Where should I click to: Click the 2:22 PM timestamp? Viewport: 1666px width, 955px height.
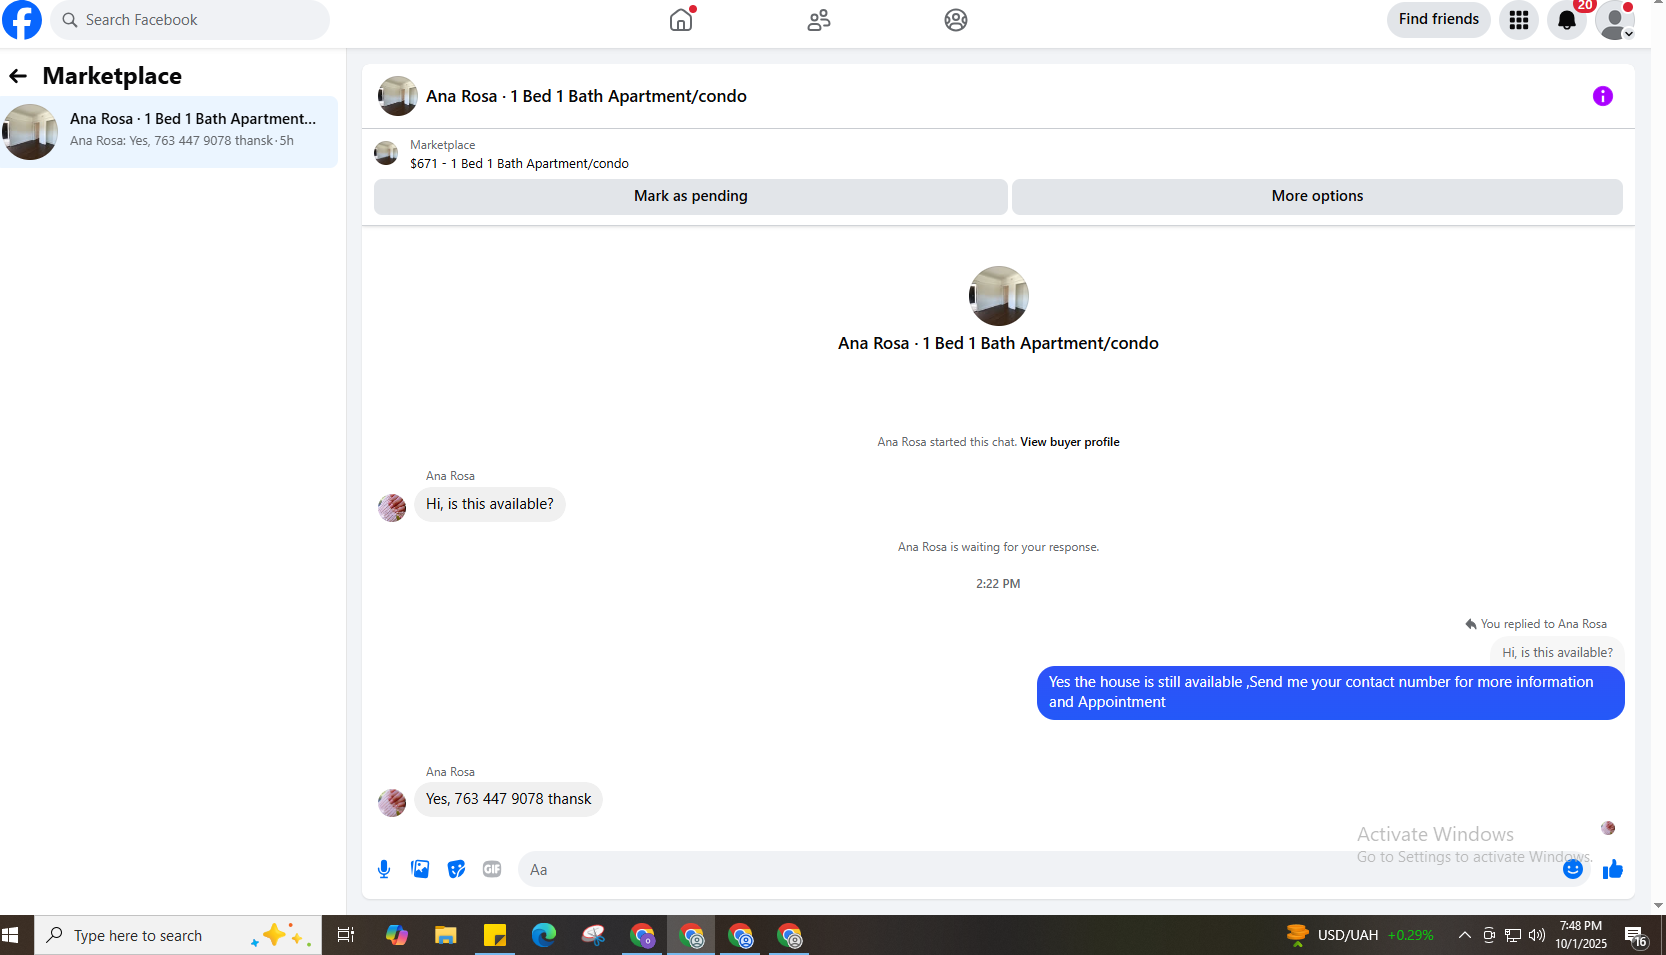998,584
